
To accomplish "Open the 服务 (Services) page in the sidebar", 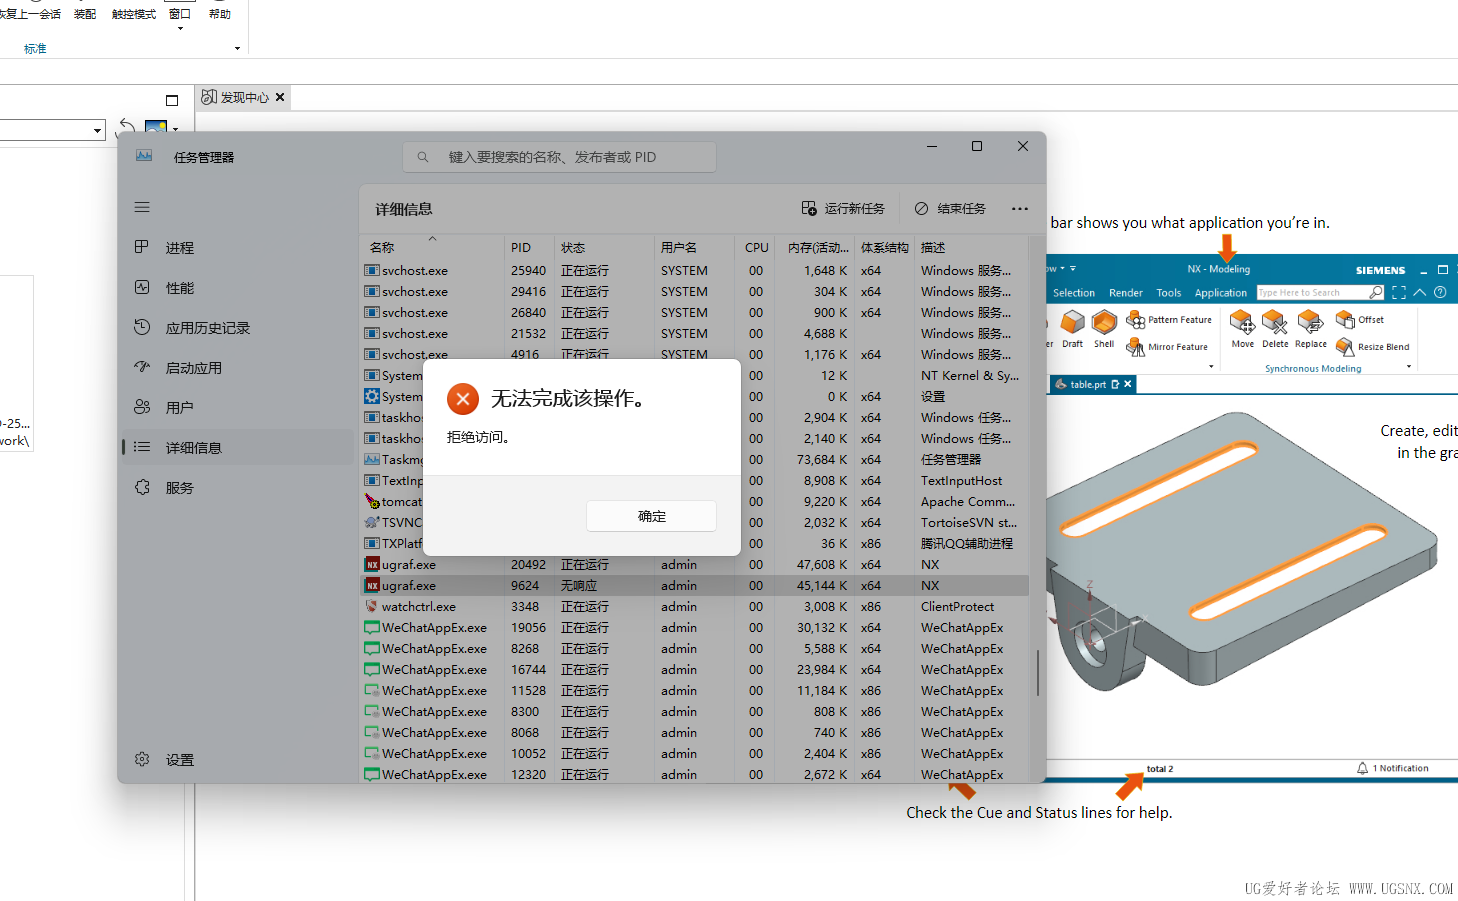I will (x=180, y=488).
